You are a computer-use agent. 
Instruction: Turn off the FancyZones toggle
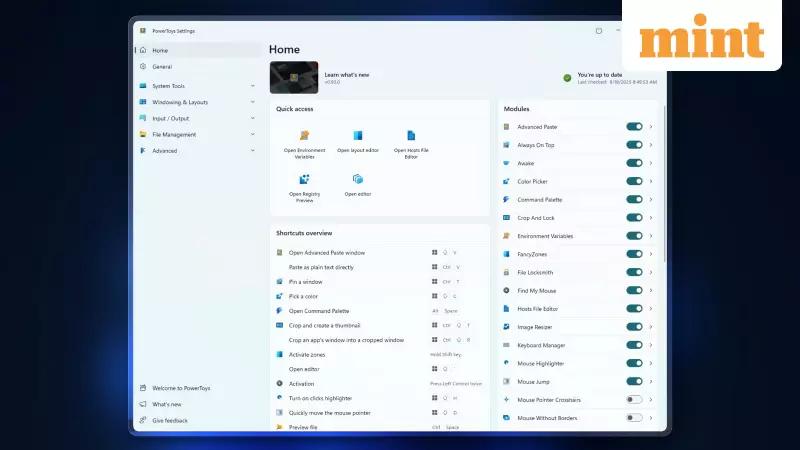[x=634, y=254]
